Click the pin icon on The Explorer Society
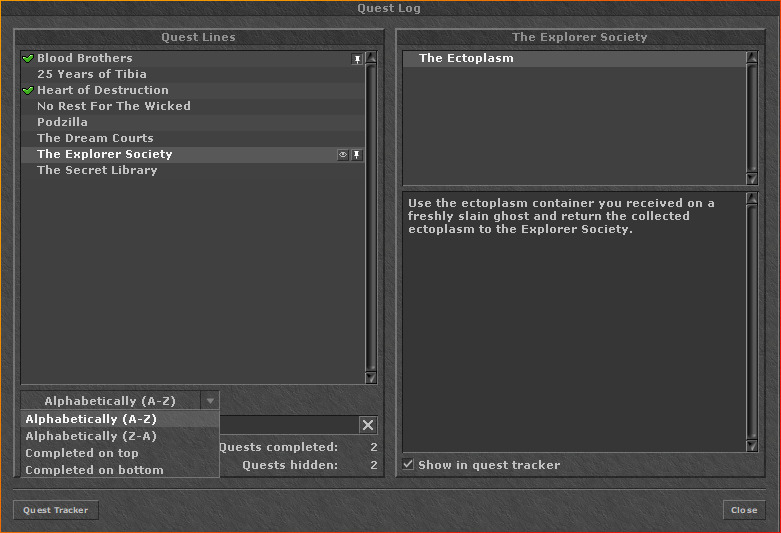 (357, 155)
